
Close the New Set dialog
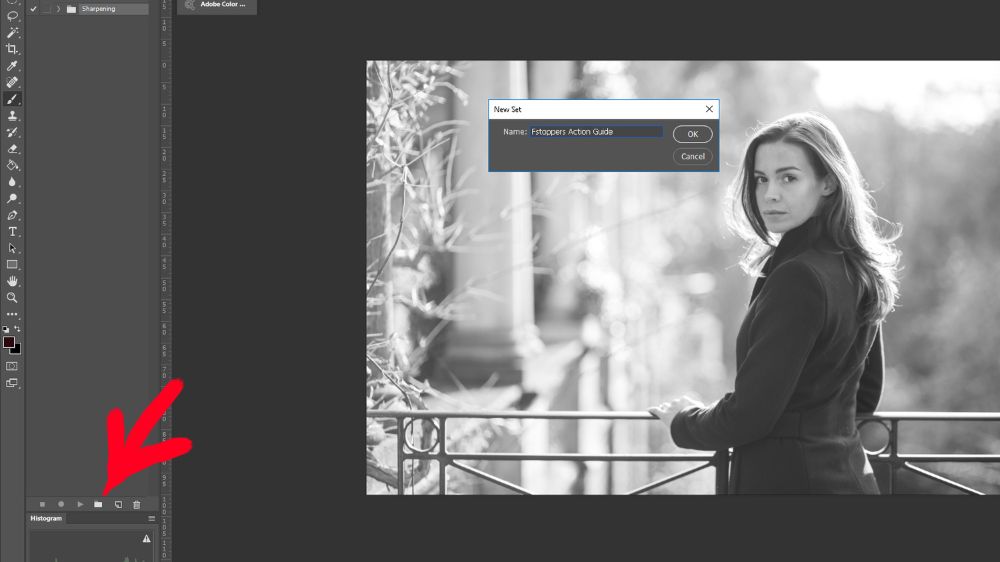point(709,109)
